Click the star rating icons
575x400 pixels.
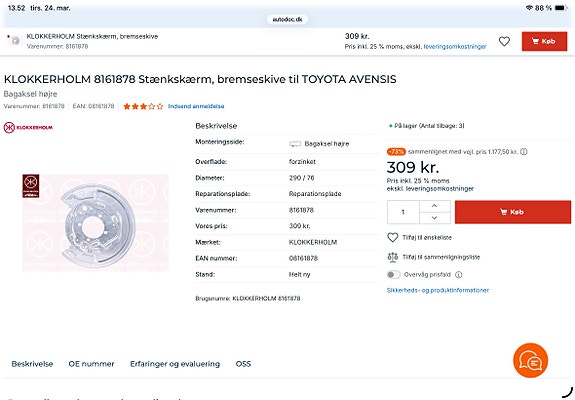[143, 106]
